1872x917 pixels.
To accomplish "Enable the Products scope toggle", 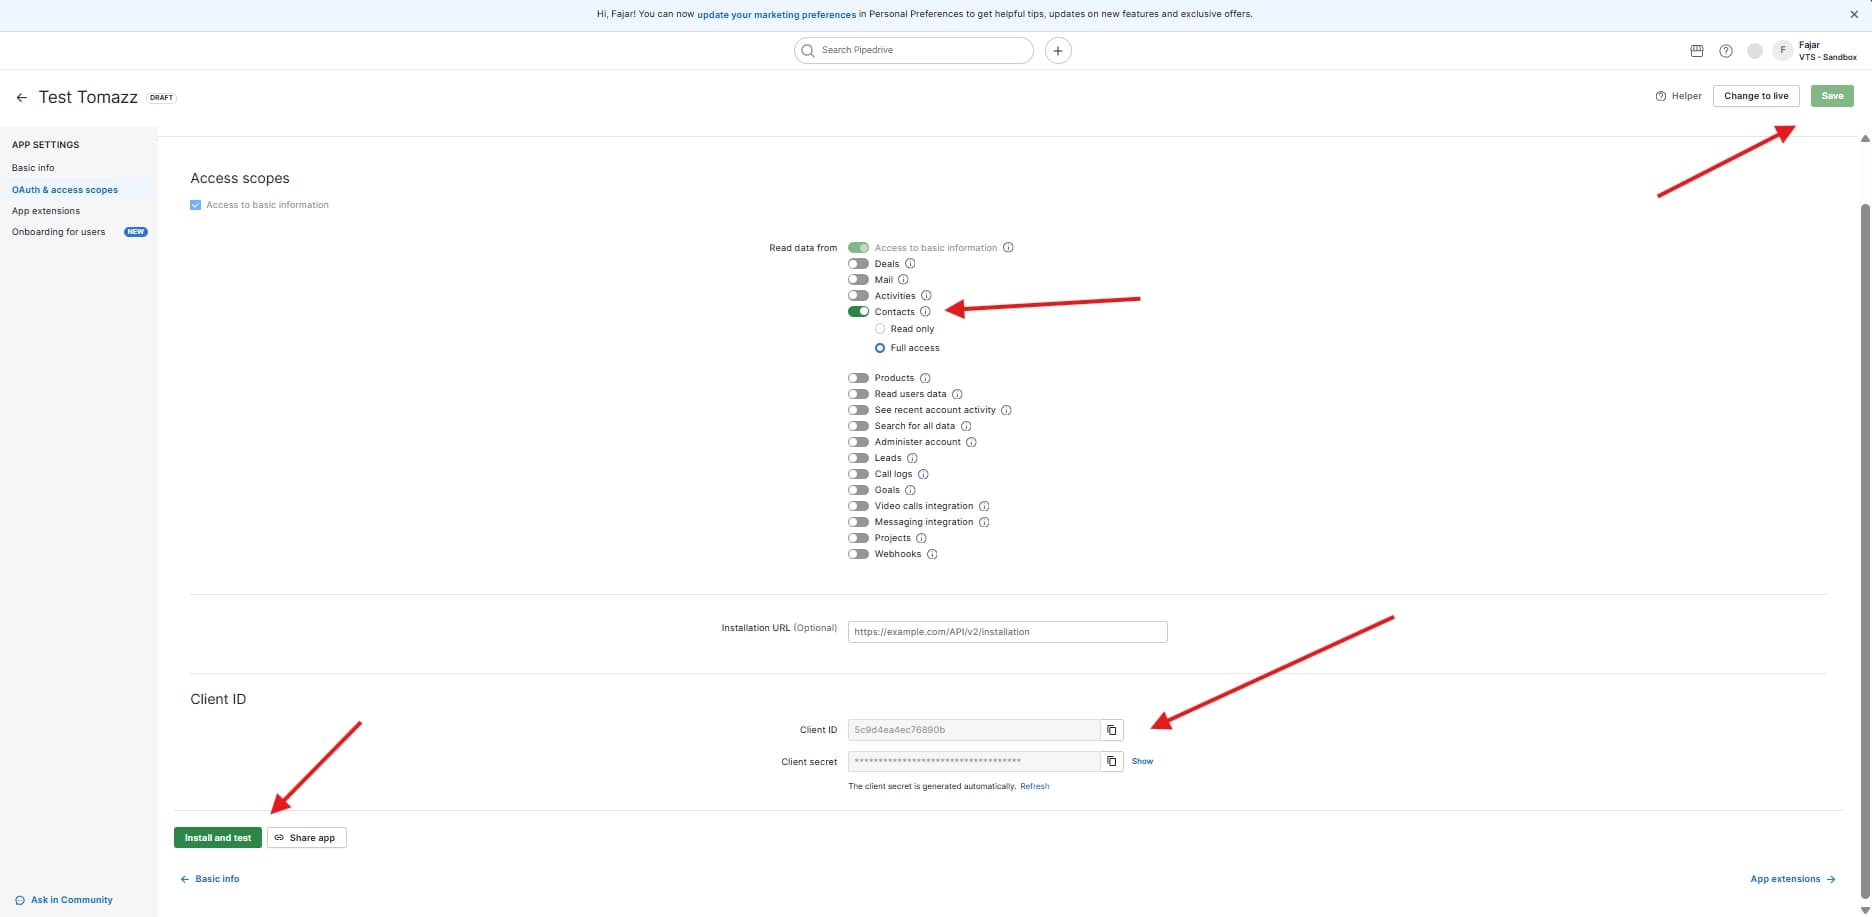I will click(x=858, y=378).
